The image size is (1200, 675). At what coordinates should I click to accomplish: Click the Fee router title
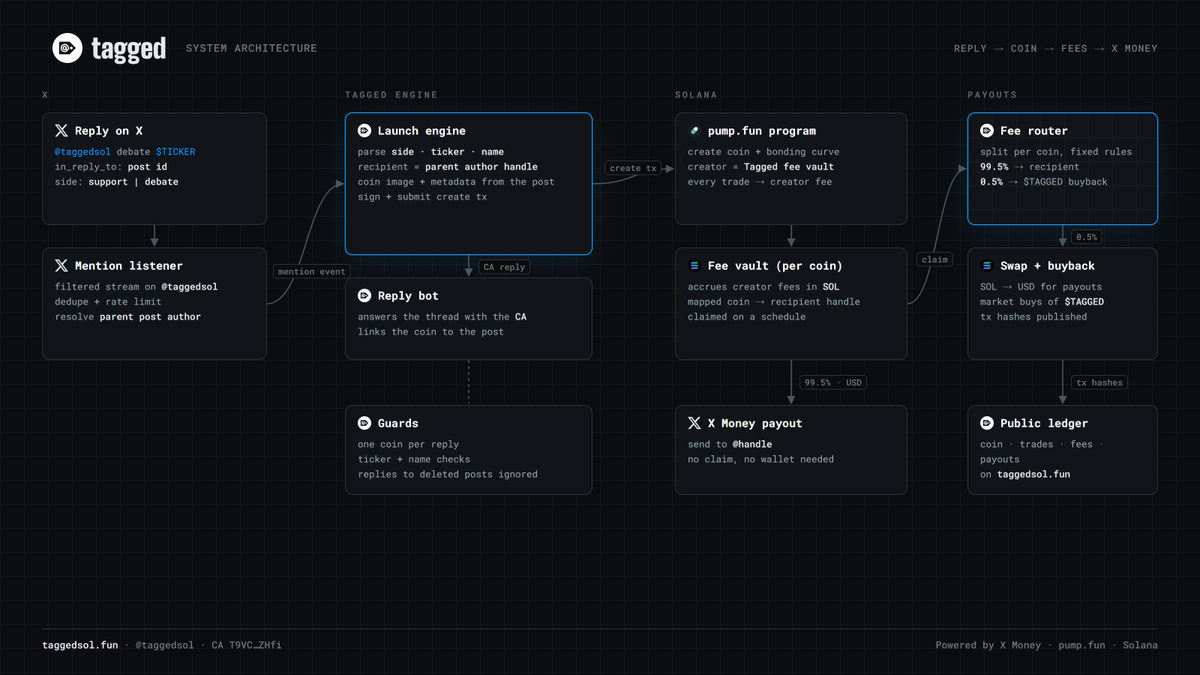pos(1034,131)
